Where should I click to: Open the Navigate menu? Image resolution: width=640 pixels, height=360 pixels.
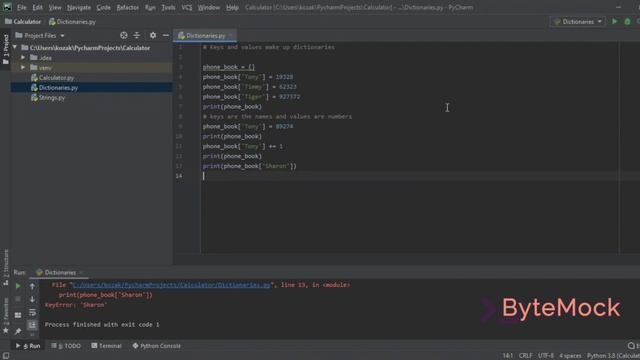point(79,7)
